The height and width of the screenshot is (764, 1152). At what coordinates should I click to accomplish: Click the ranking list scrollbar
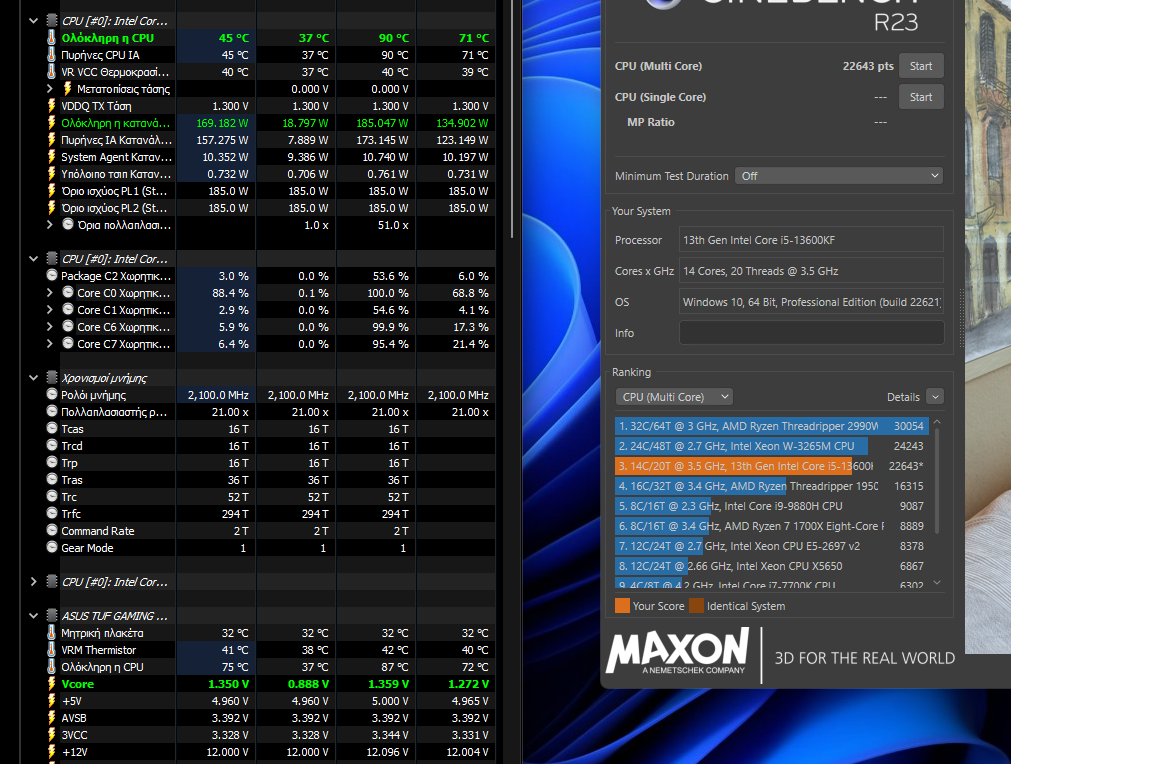[x=937, y=481]
